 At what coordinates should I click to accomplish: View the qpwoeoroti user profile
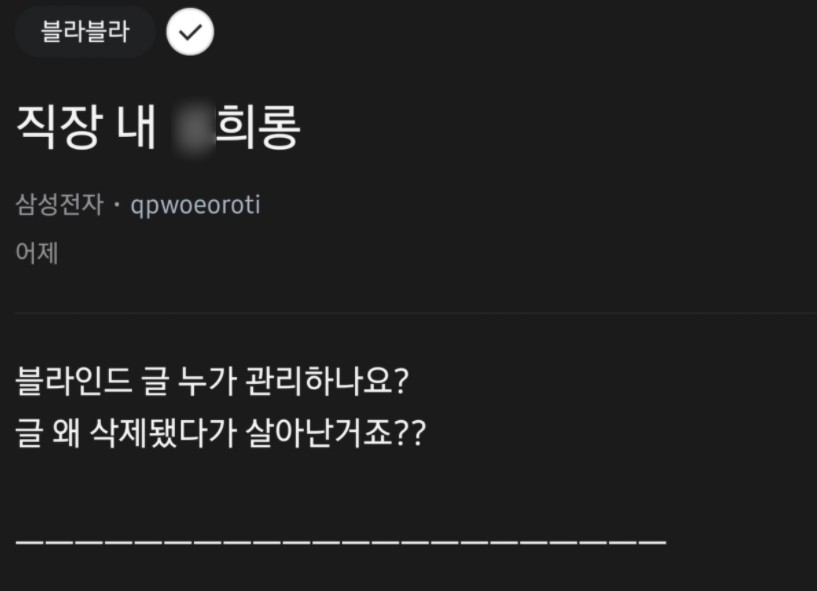(195, 205)
